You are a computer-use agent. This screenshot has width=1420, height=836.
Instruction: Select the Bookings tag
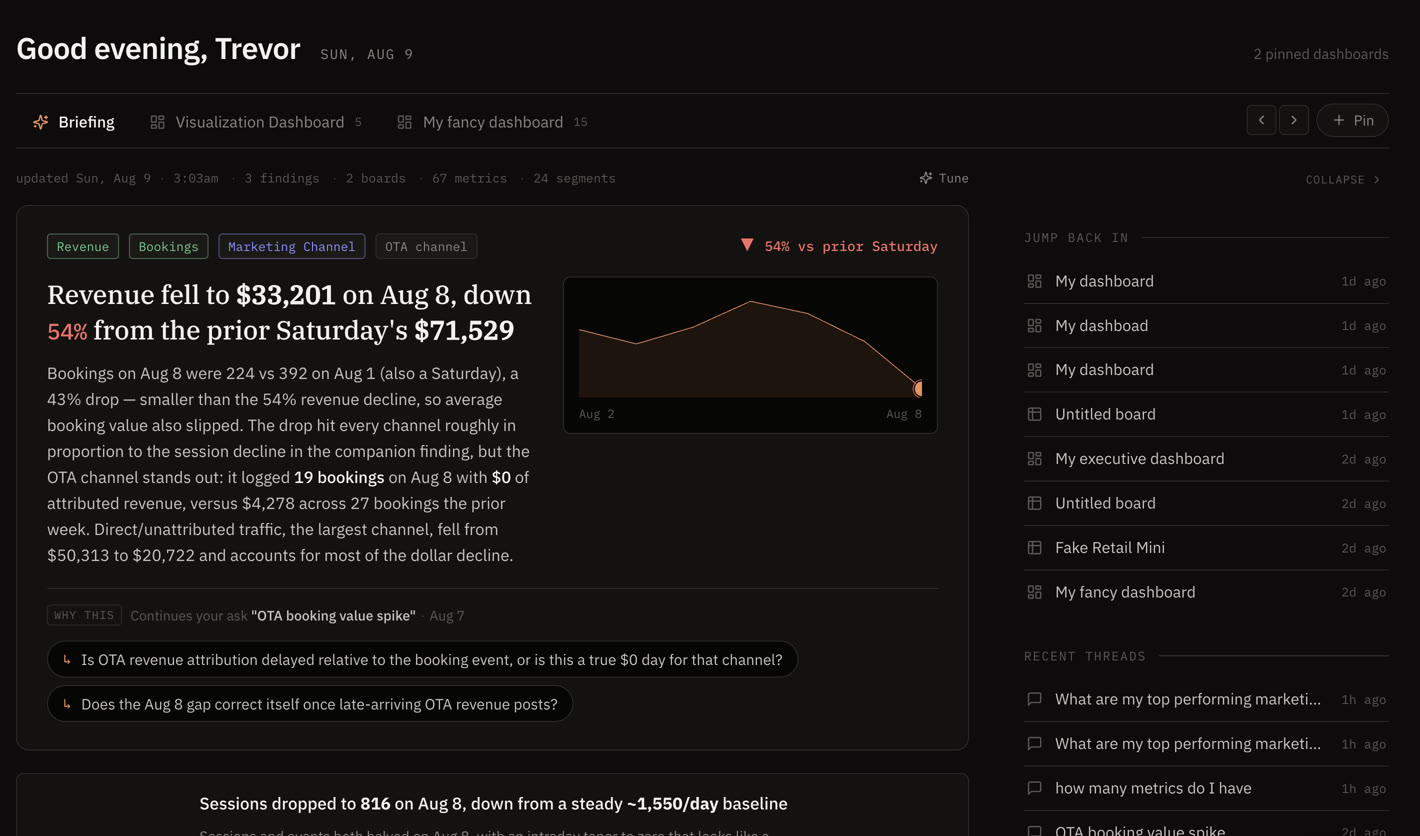pyautogui.click(x=168, y=246)
